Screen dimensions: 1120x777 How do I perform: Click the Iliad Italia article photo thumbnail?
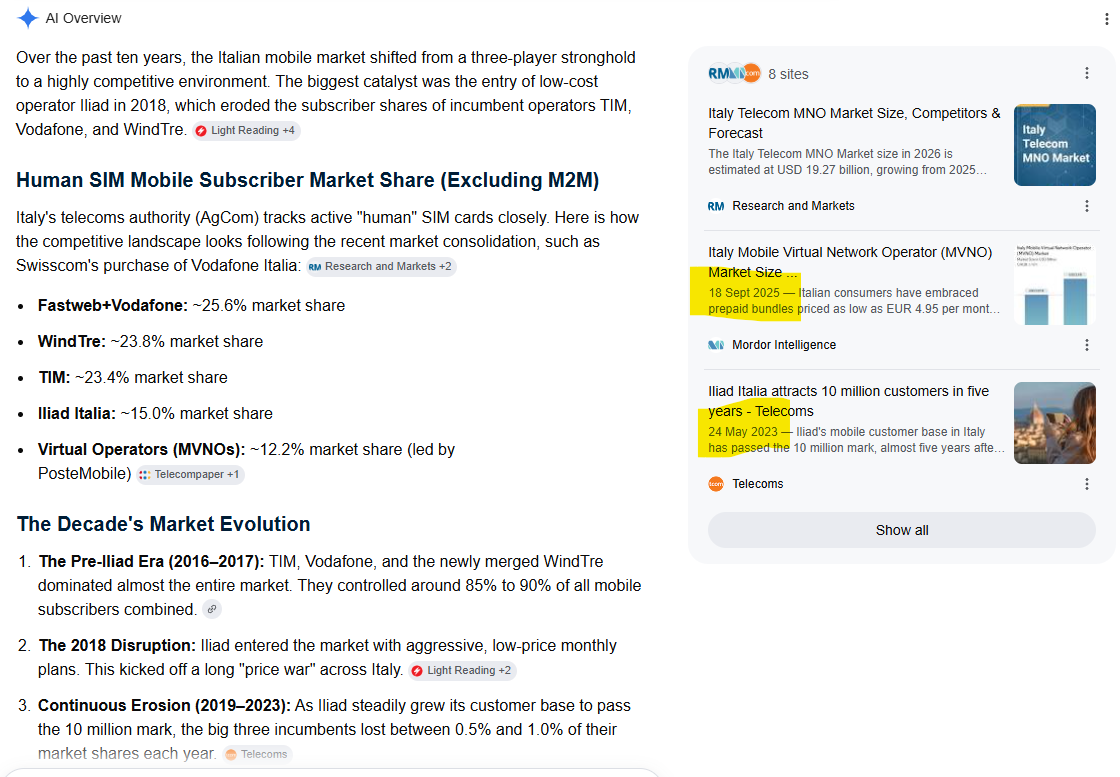click(1055, 423)
